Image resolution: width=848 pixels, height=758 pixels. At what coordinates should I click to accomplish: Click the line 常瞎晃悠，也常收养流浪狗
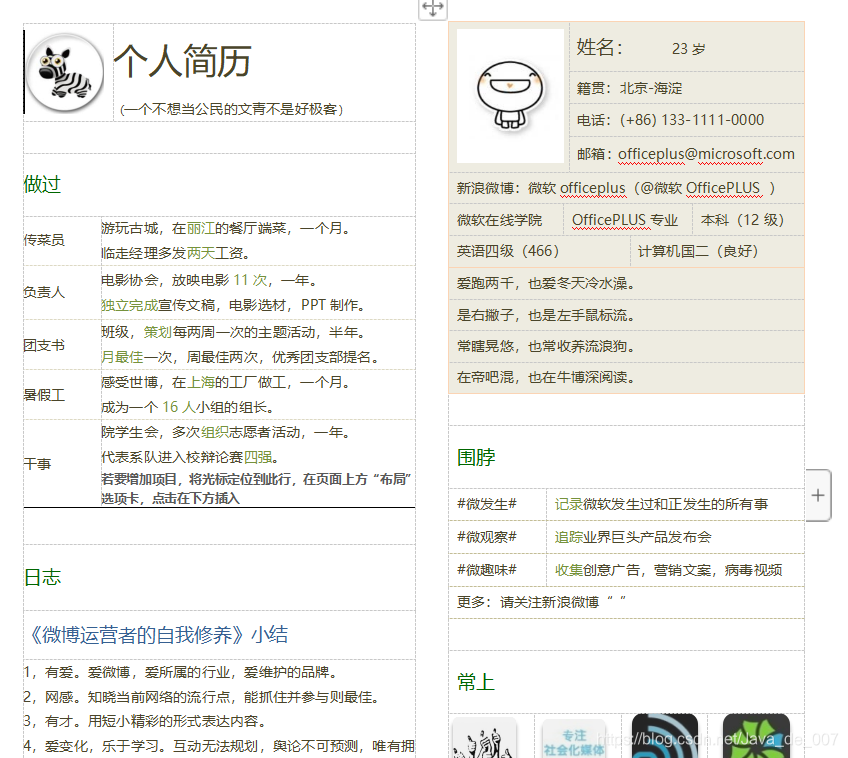pyautogui.click(x=545, y=346)
